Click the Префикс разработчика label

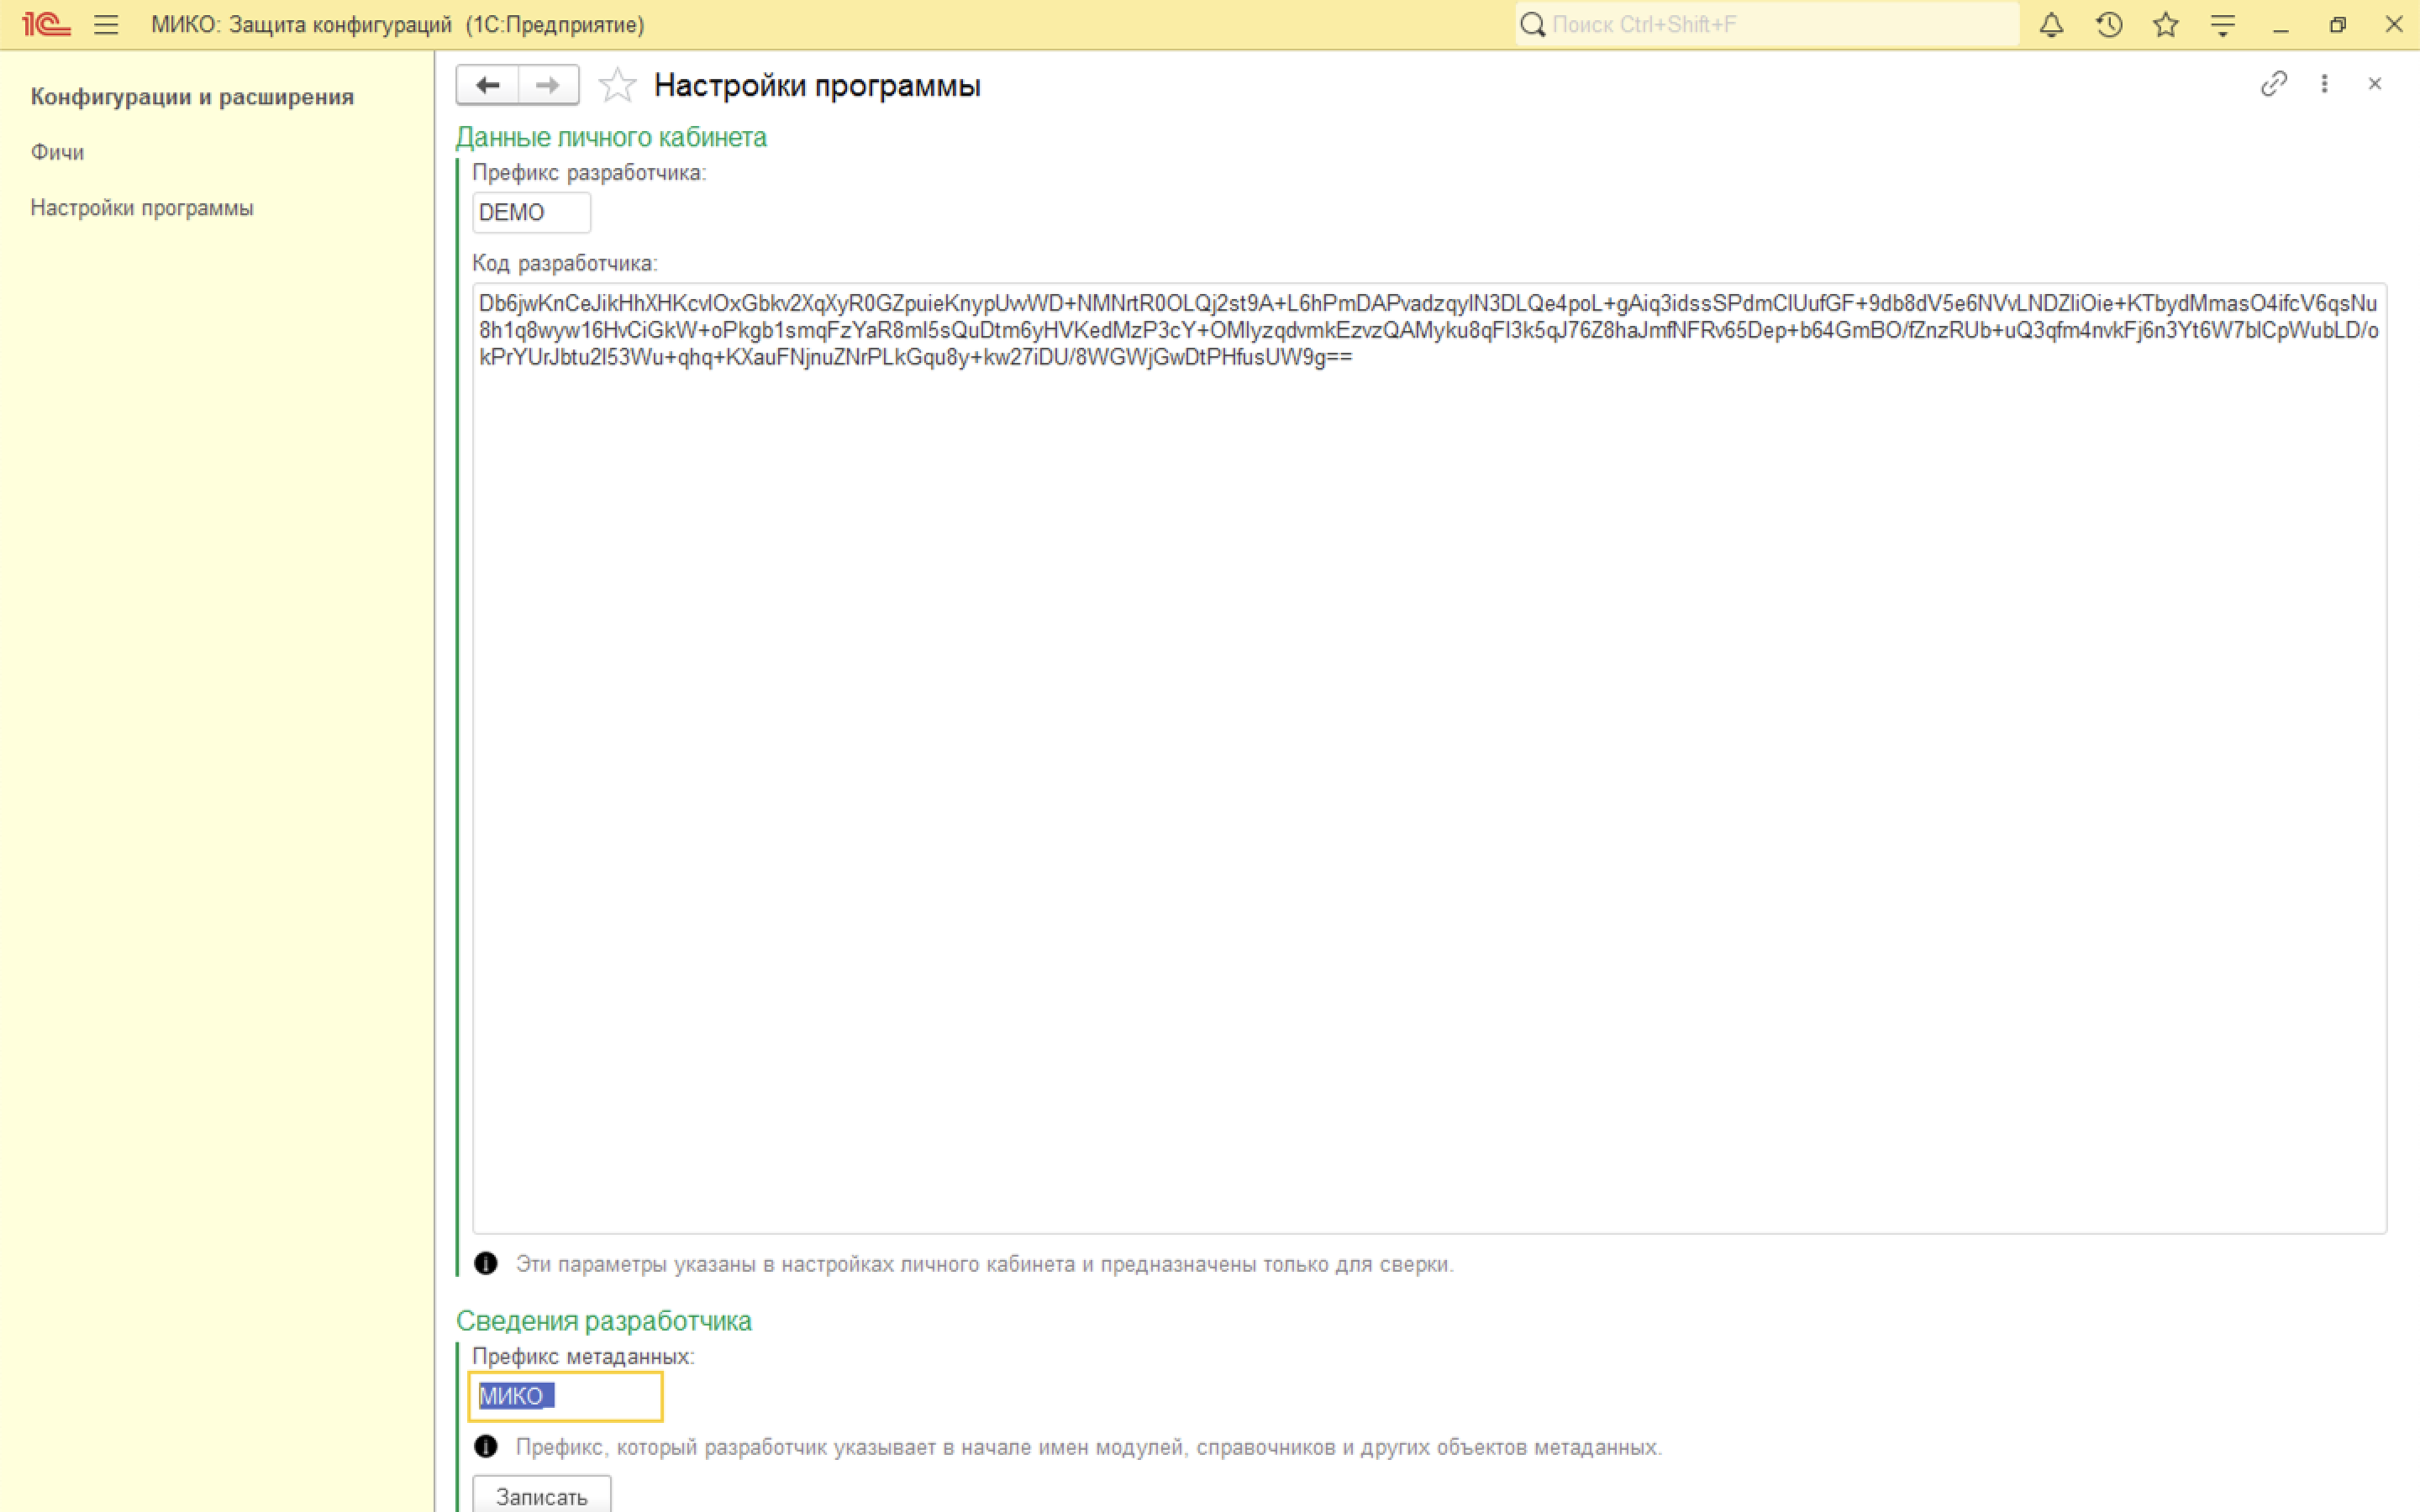(x=589, y=173)
